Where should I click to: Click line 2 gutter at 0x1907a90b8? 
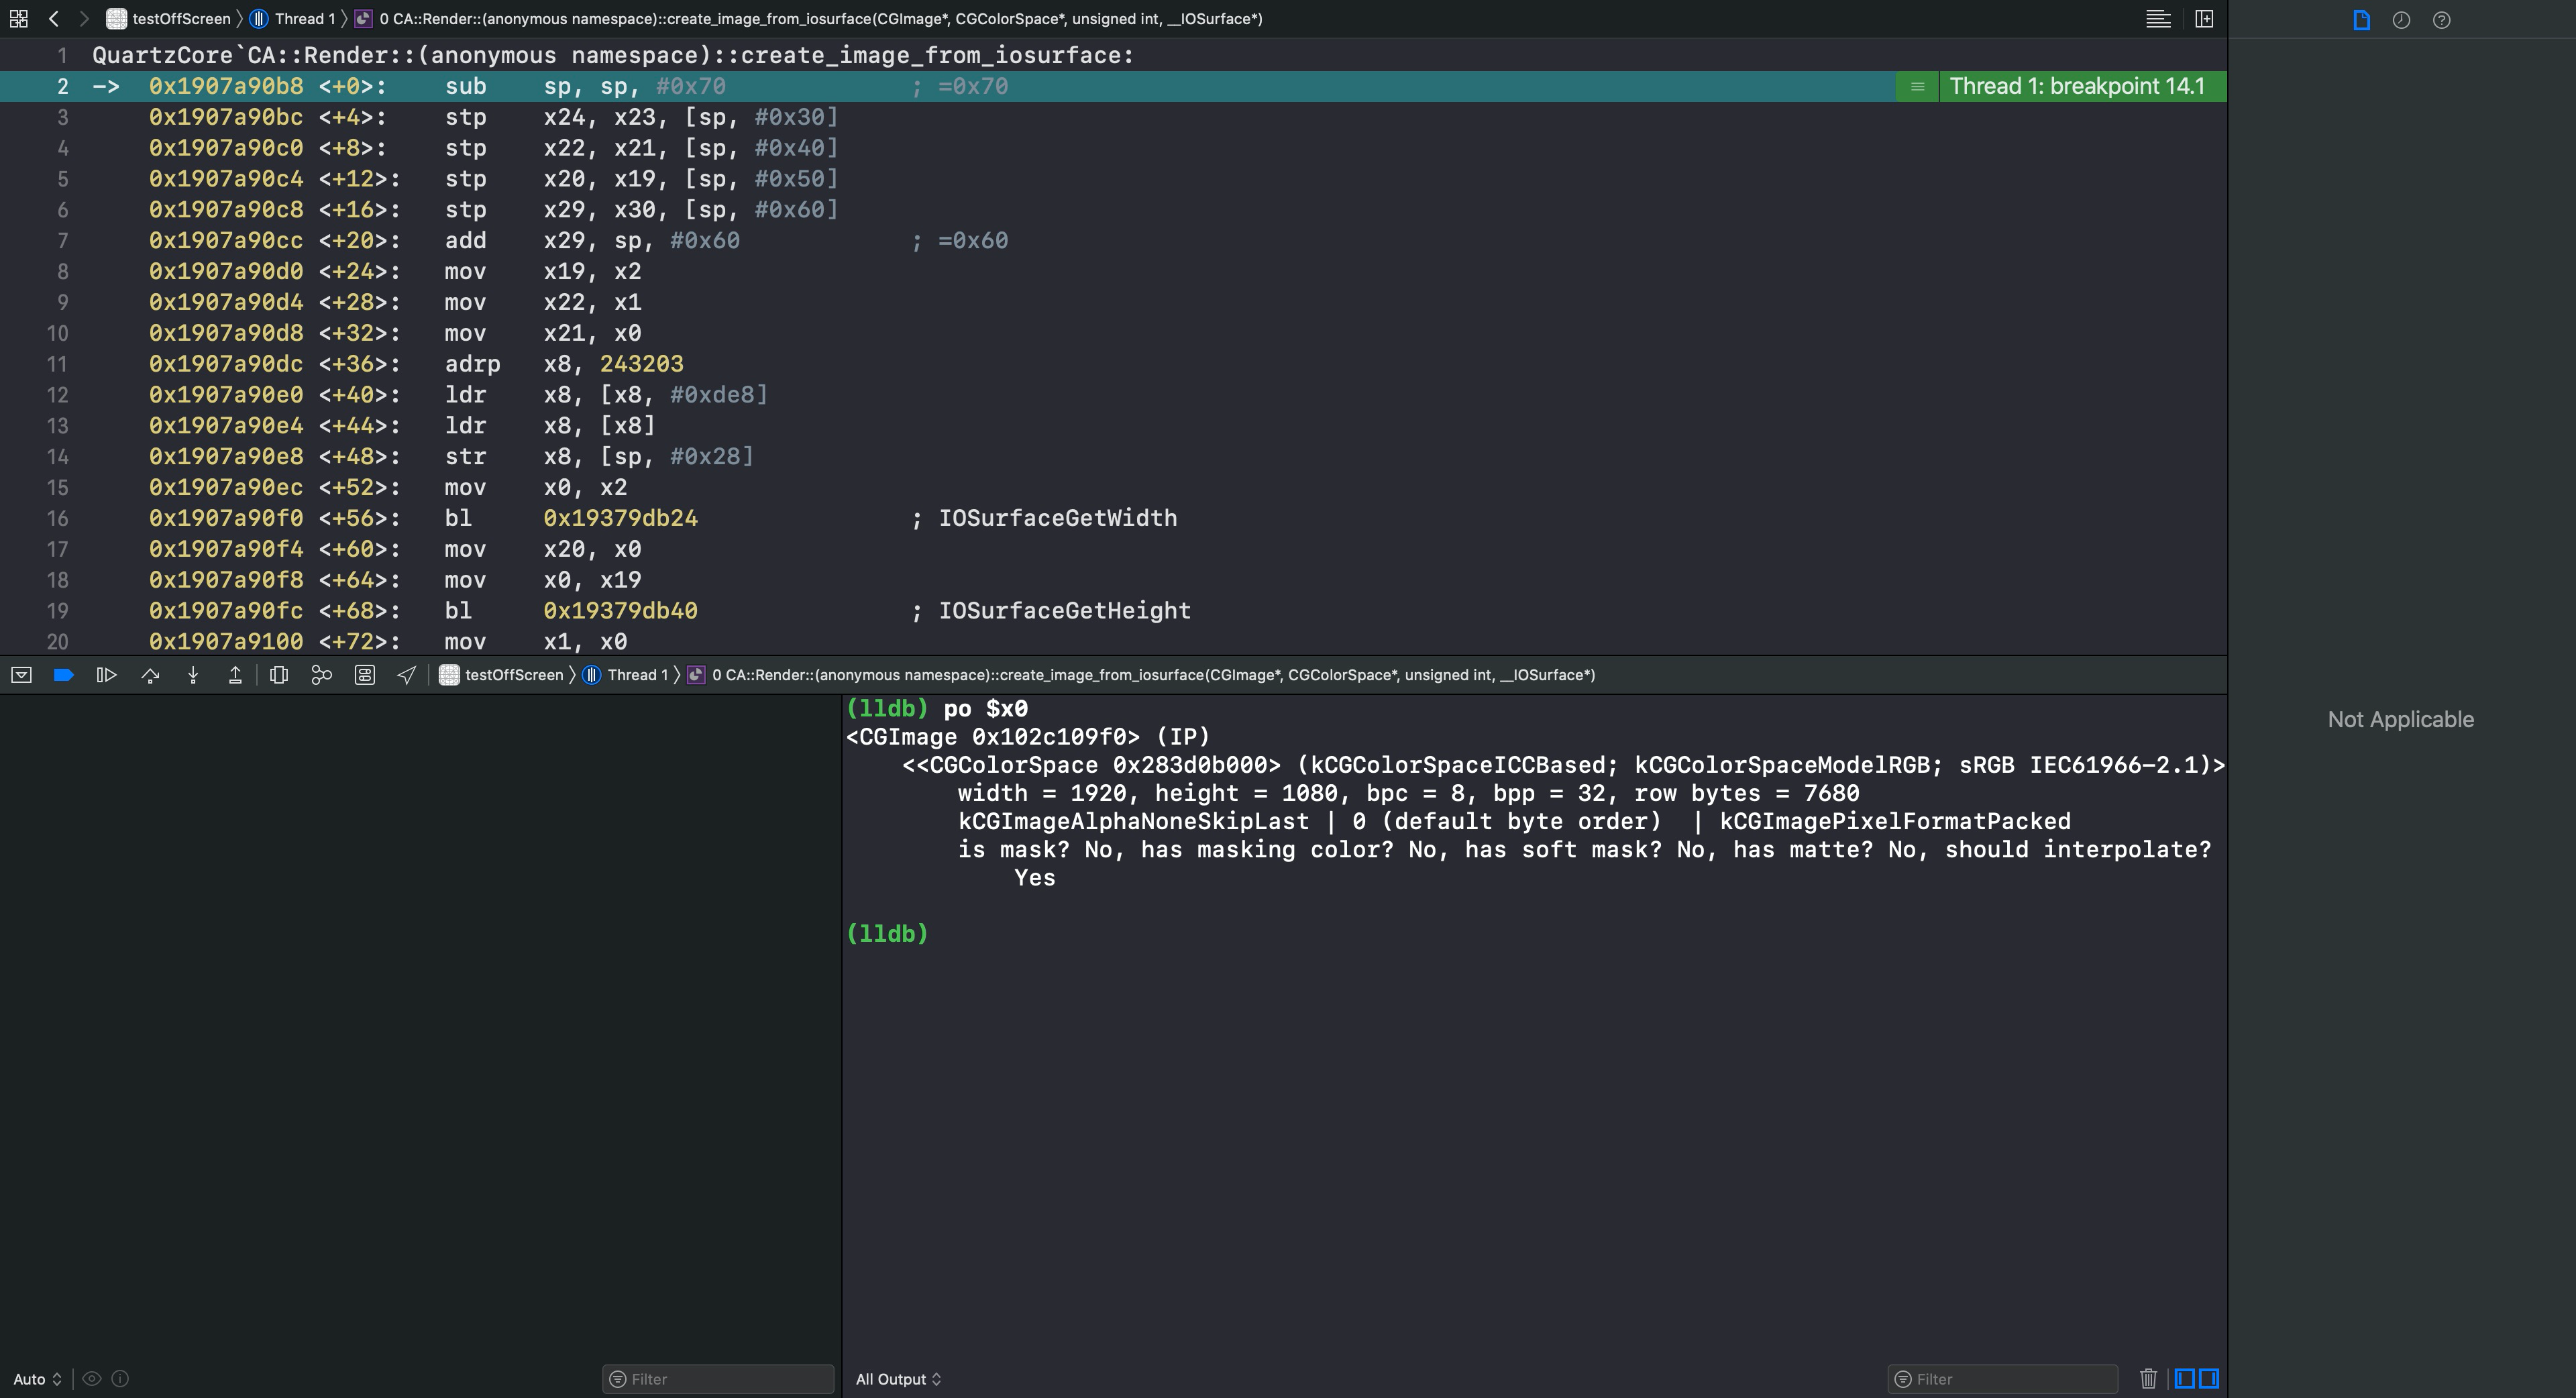[62, 86]
